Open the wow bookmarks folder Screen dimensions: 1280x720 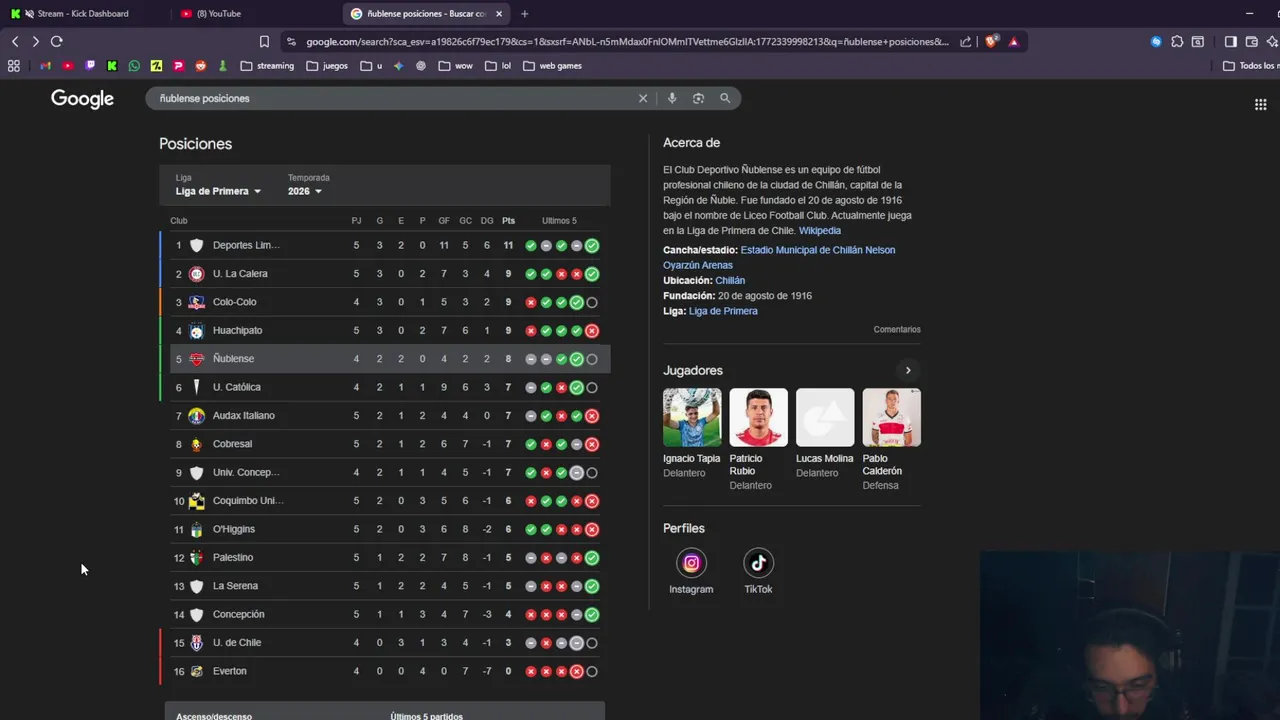455,66
